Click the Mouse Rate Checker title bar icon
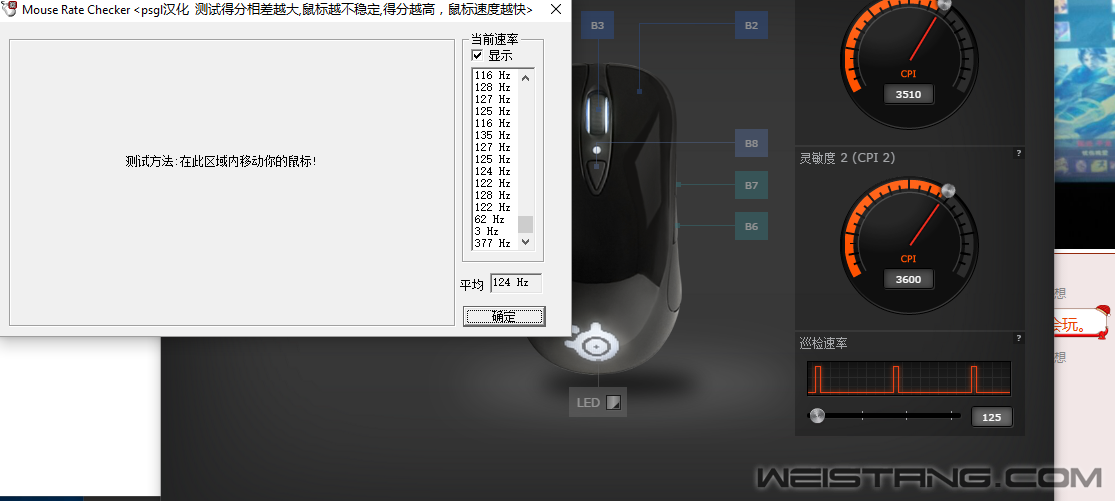1115x501 pixels. pos(9,10)
